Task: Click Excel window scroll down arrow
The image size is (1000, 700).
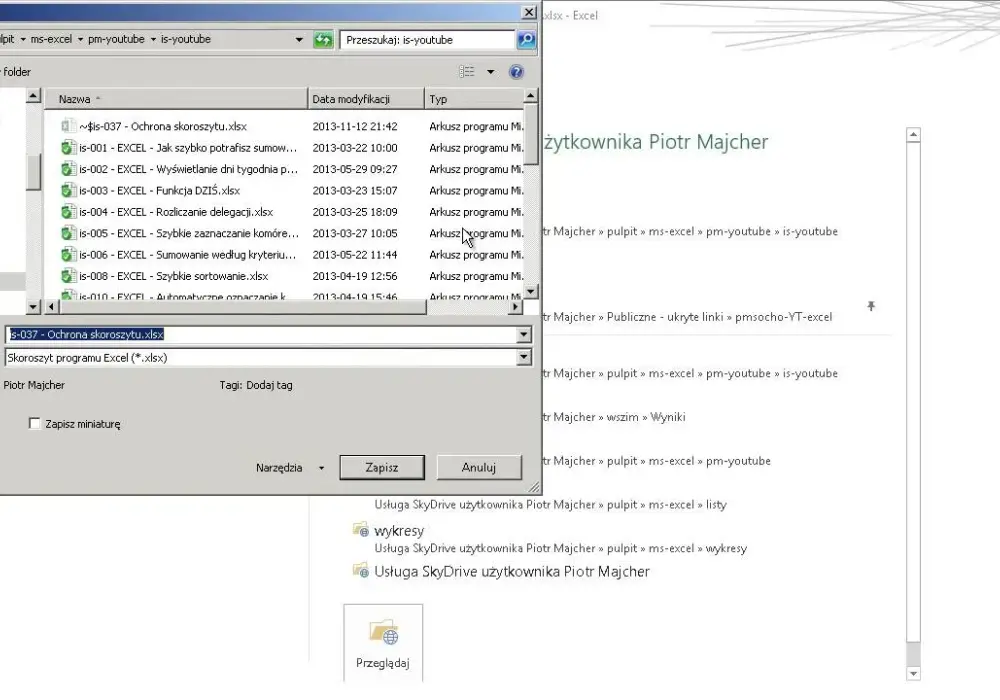Action: 913,674
